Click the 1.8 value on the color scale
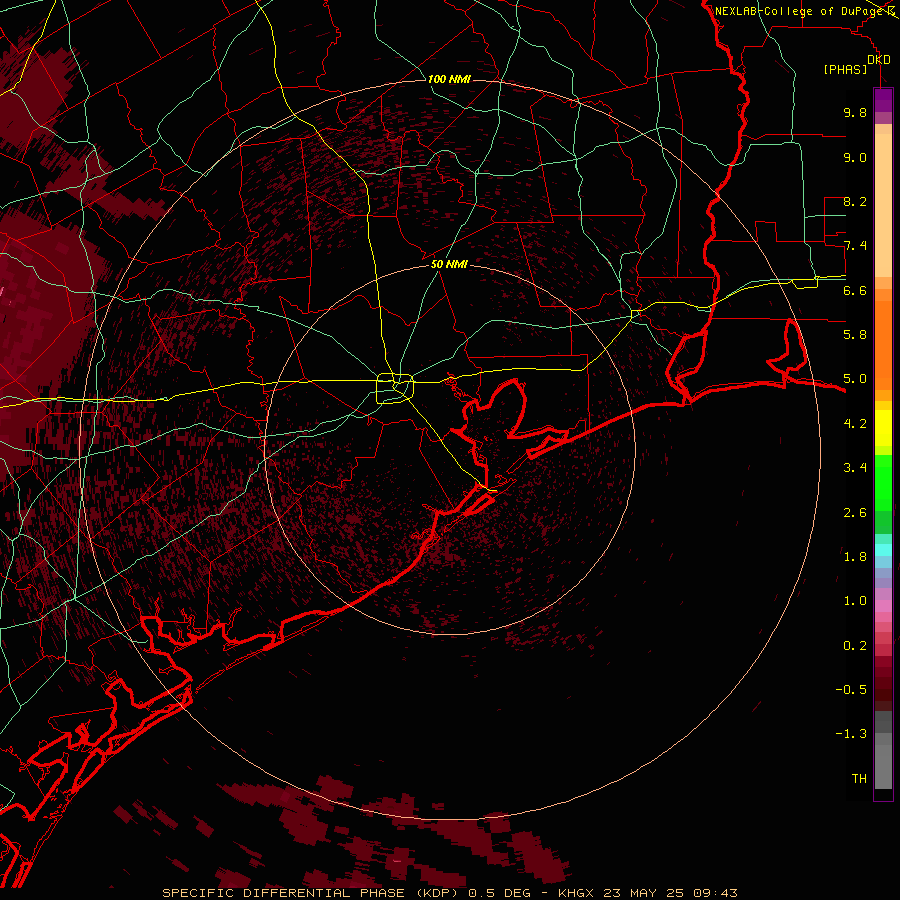This screenshot has height=900, width=900. (855, 557)
